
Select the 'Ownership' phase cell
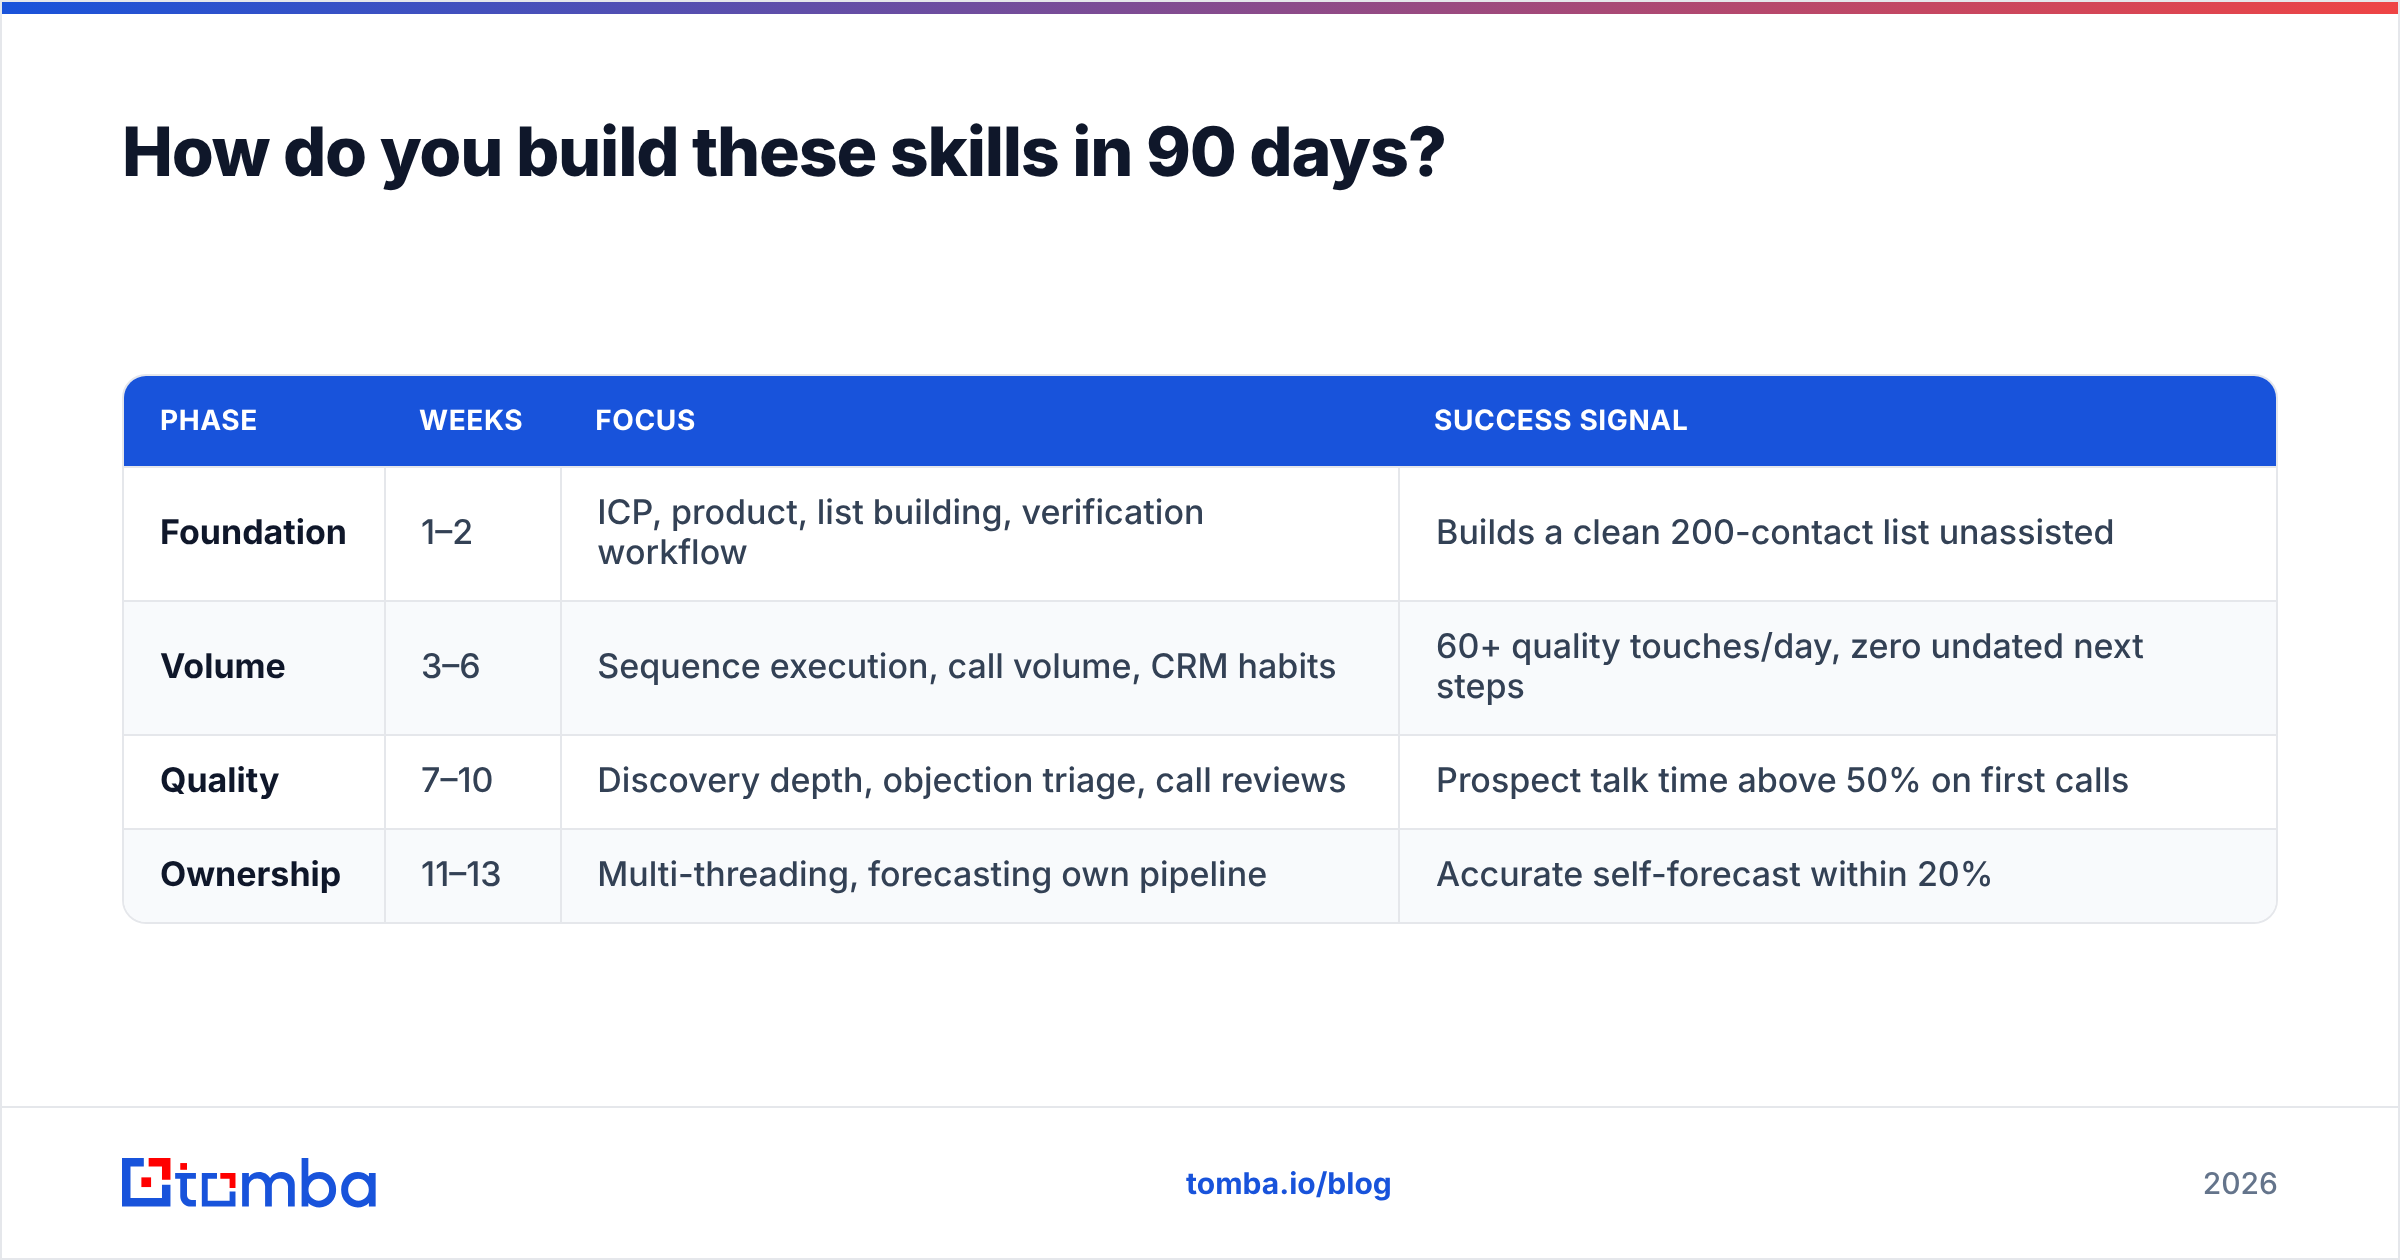(x=254, y=875)
